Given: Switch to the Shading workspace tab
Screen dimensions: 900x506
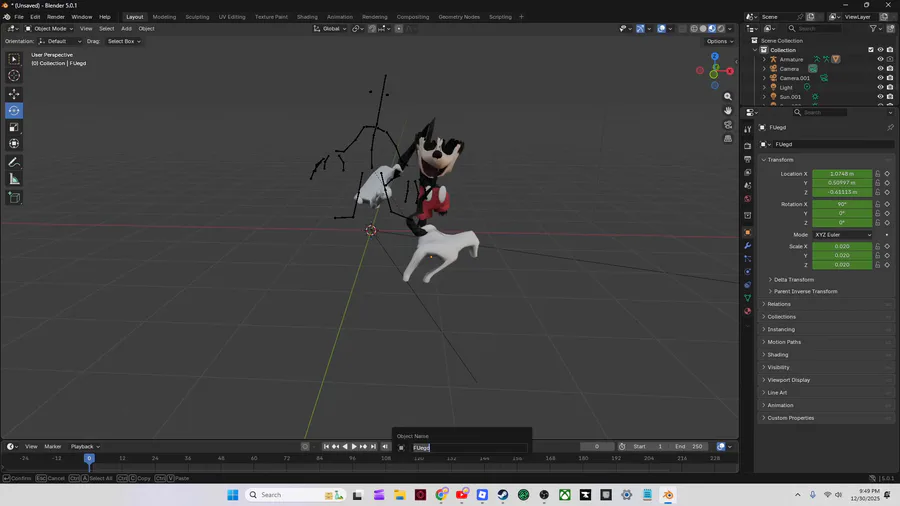Looking at the screenshot, I should point(307,17).
